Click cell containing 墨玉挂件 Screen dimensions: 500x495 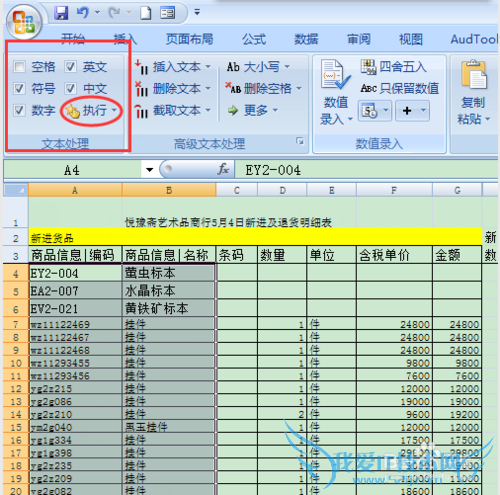(x=169, y=427)
